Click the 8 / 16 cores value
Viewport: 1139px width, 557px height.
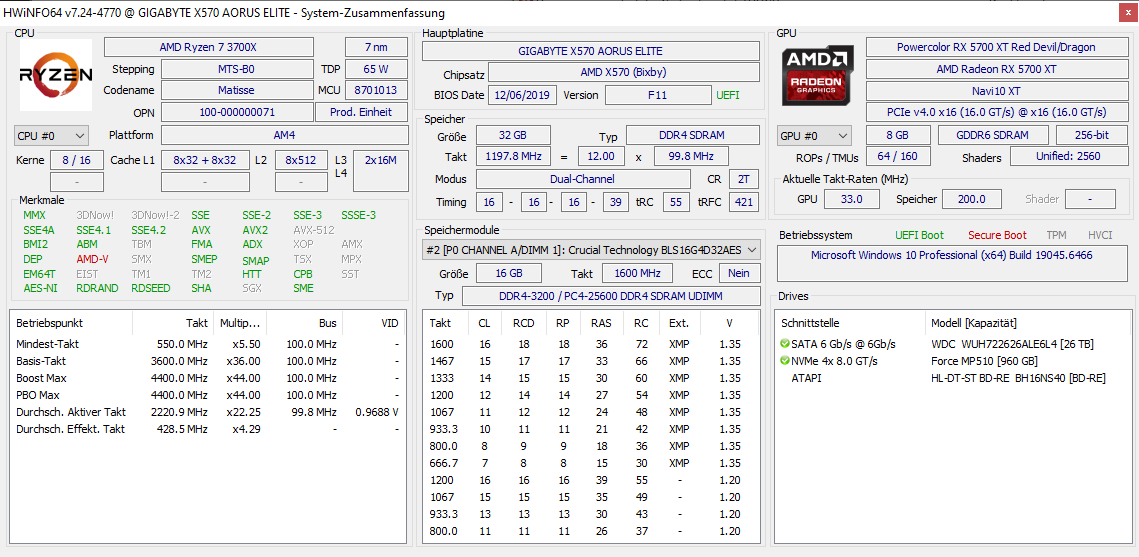click(76, 160)
